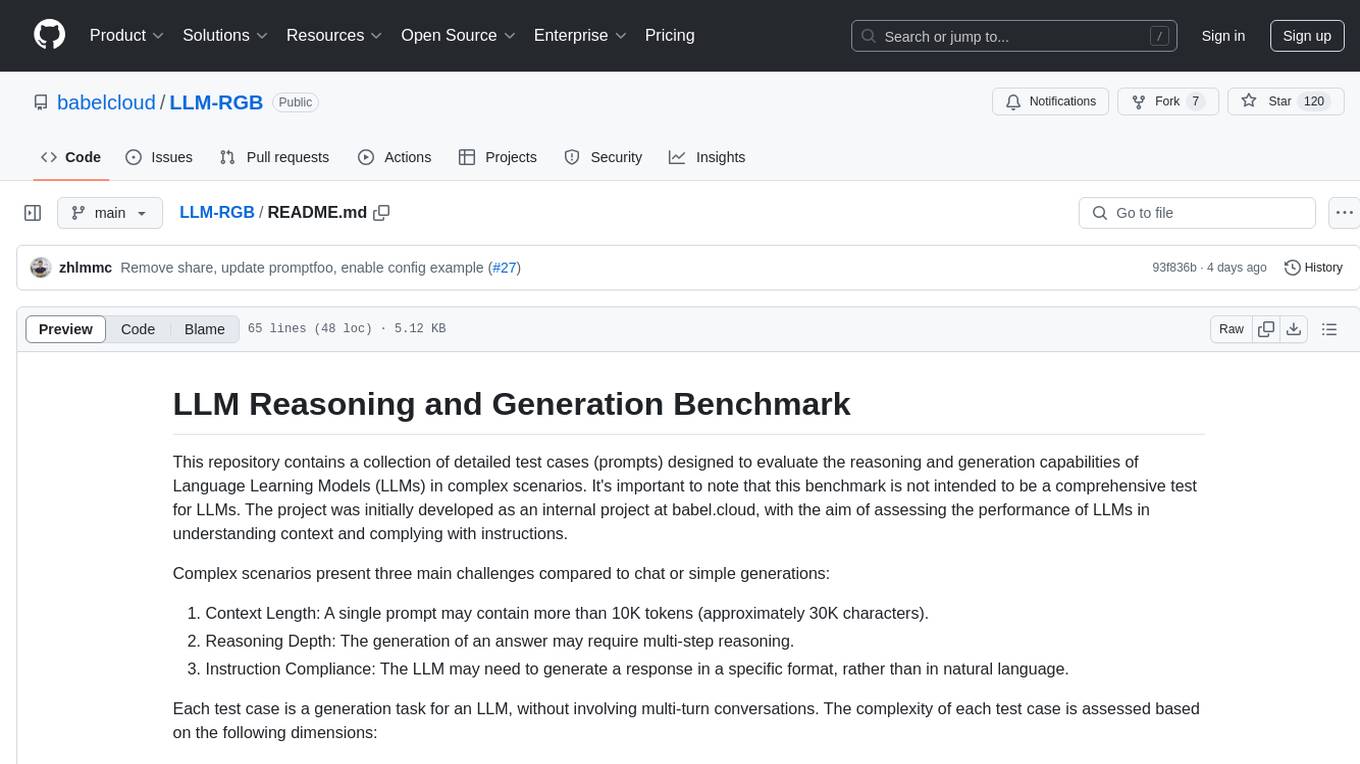1360x764 pixels.
Task: Select the Code view mode
Action: tap(138, 329)
